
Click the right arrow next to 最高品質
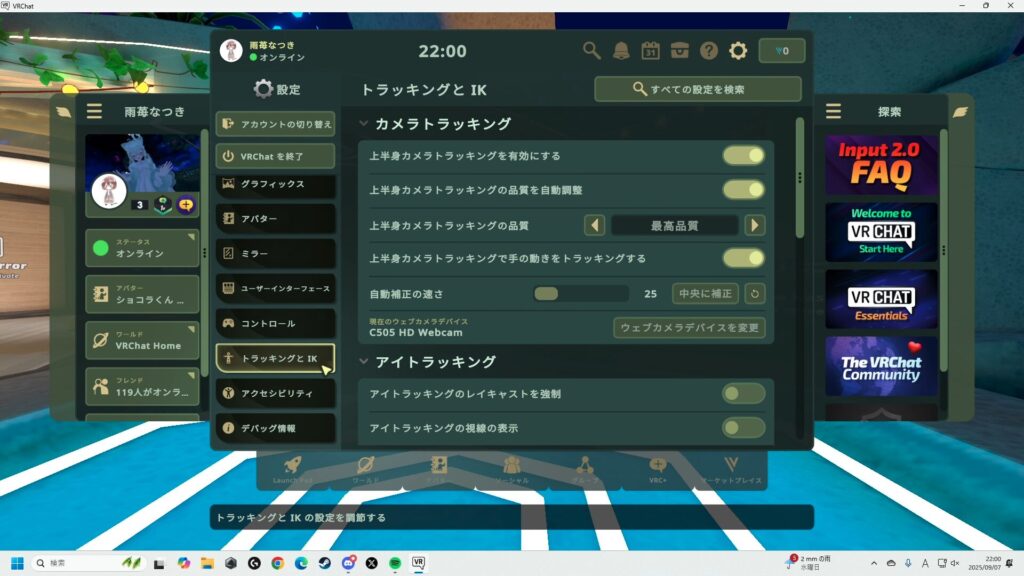(757, 226)
